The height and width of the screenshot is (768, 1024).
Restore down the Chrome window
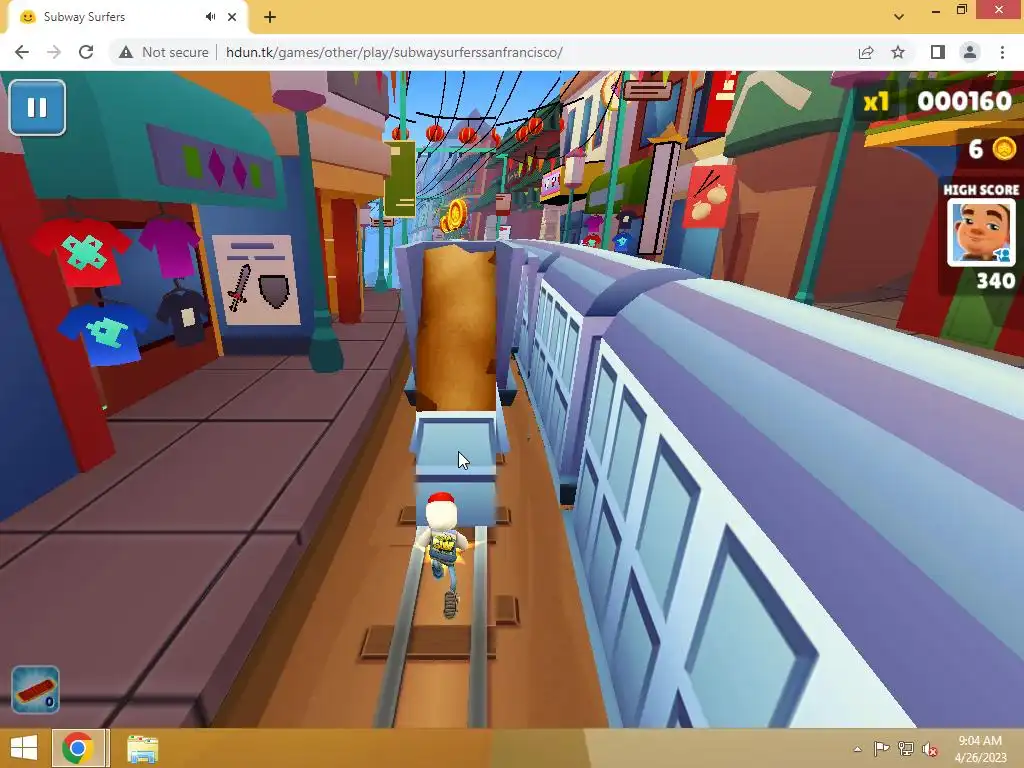coord(962,10)
